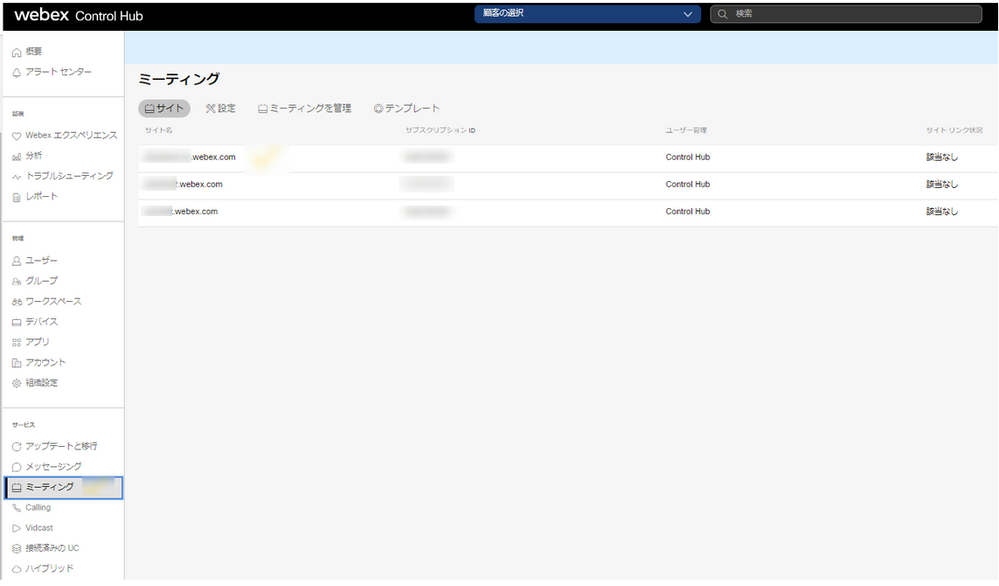999x586 pixels.
Task: Click the person icon for ユーザー
Action: (x=17, y=261)
